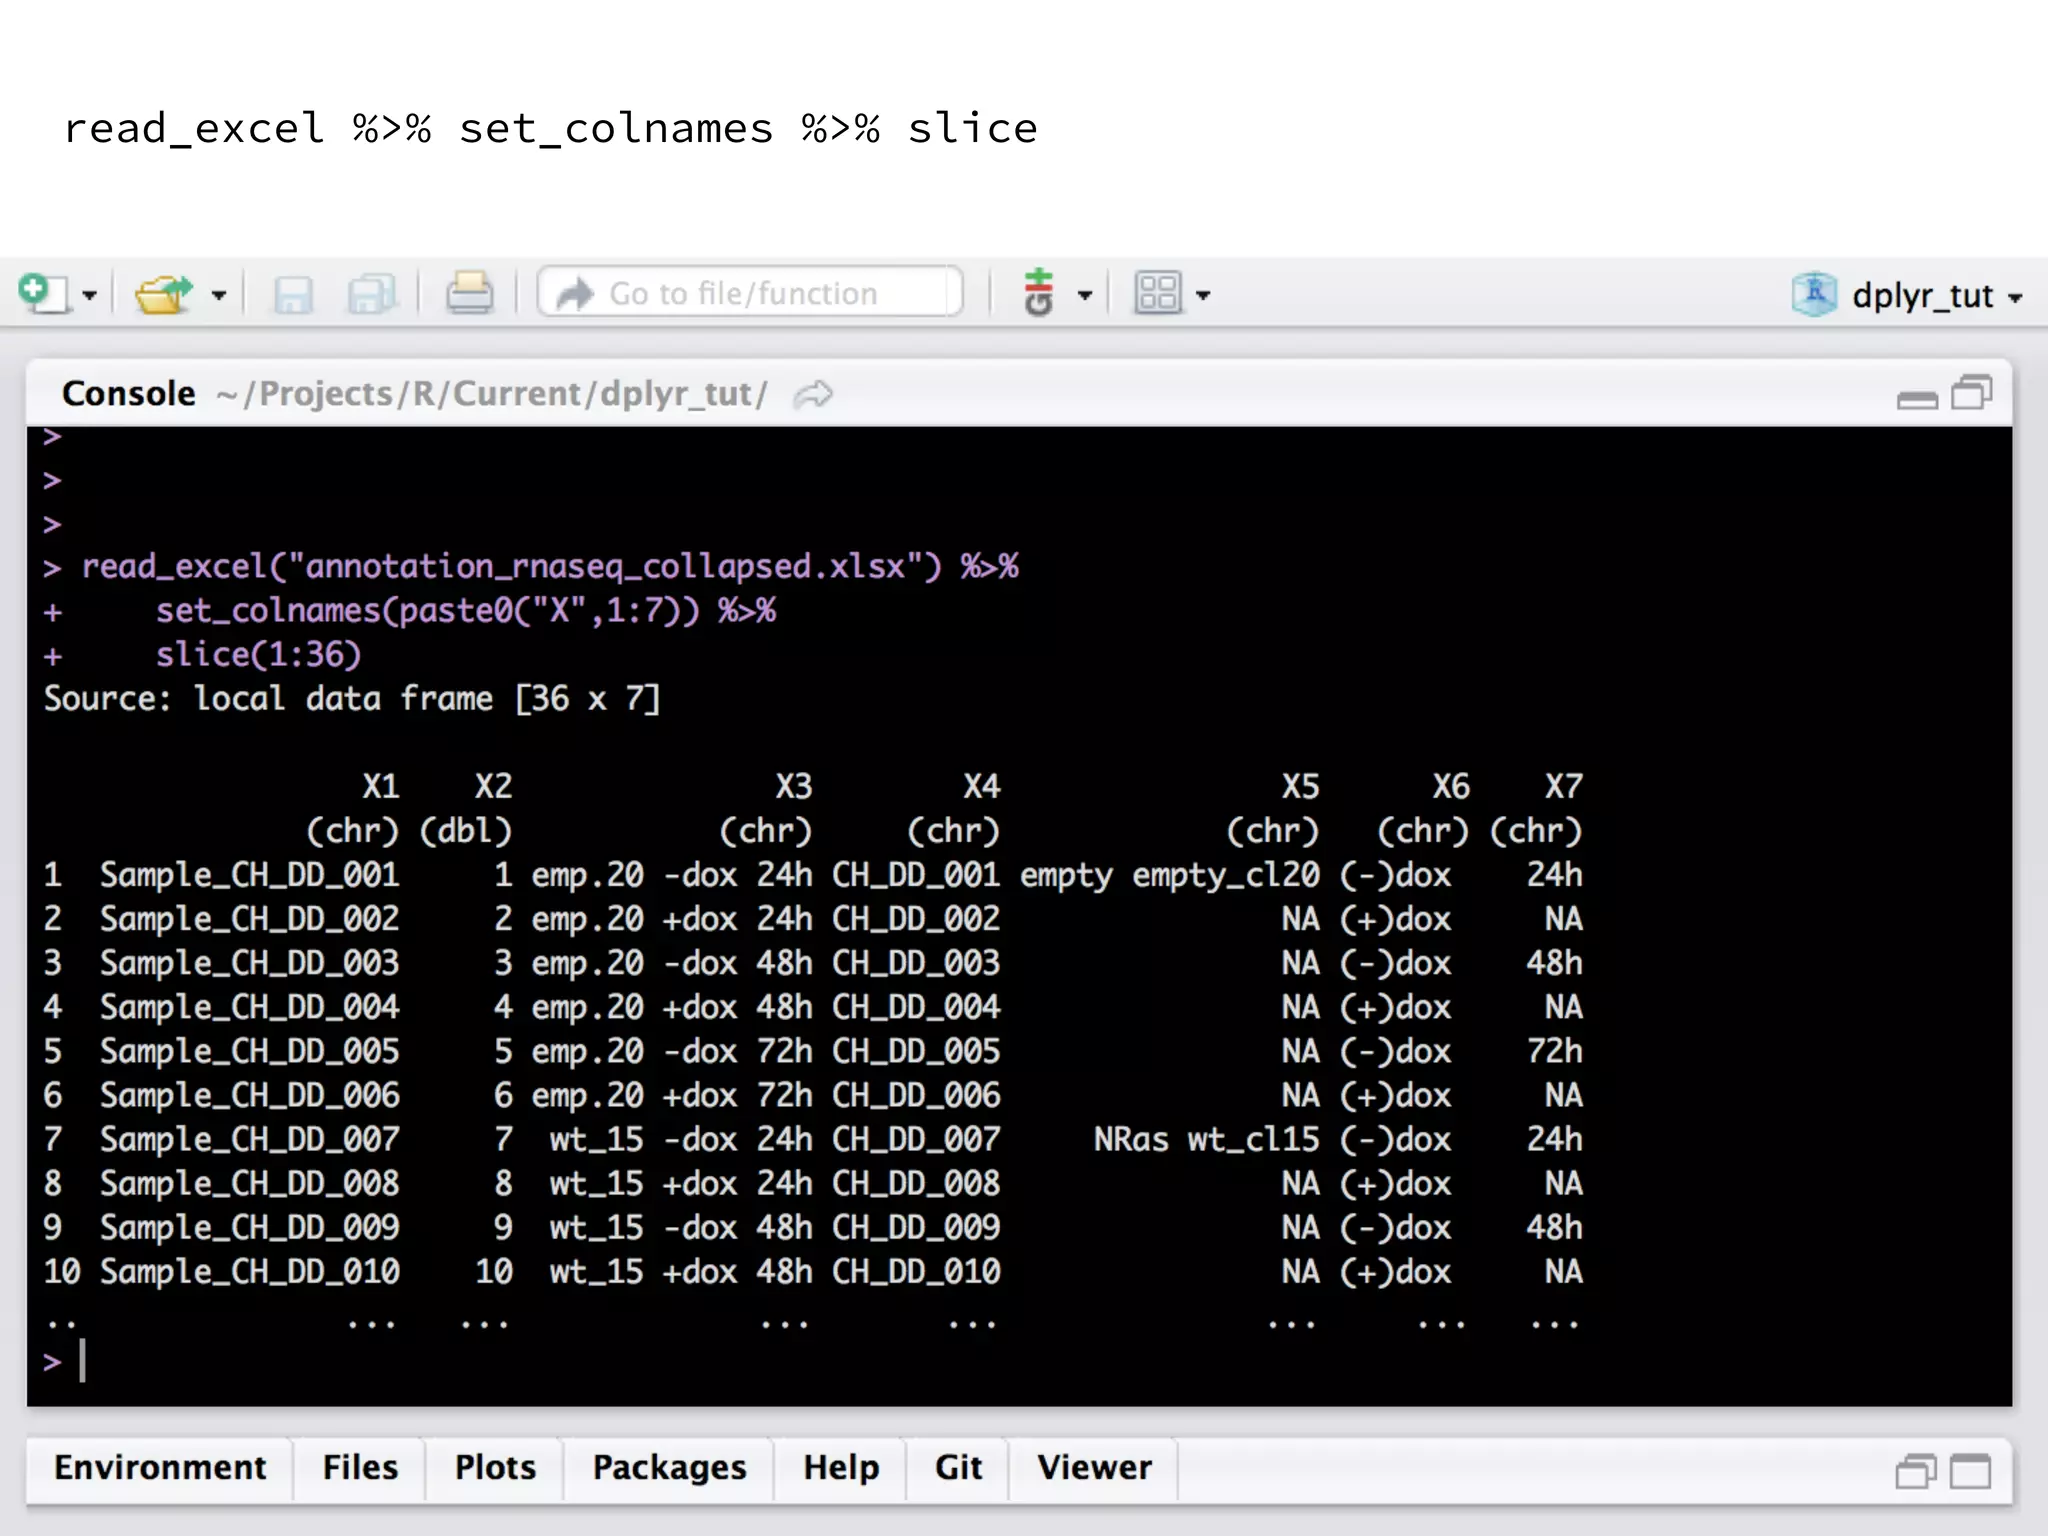This screenshot has height=1536, width=2048.
Task: Focus the Go to file/function field
Action: click(x=750, y=293)
